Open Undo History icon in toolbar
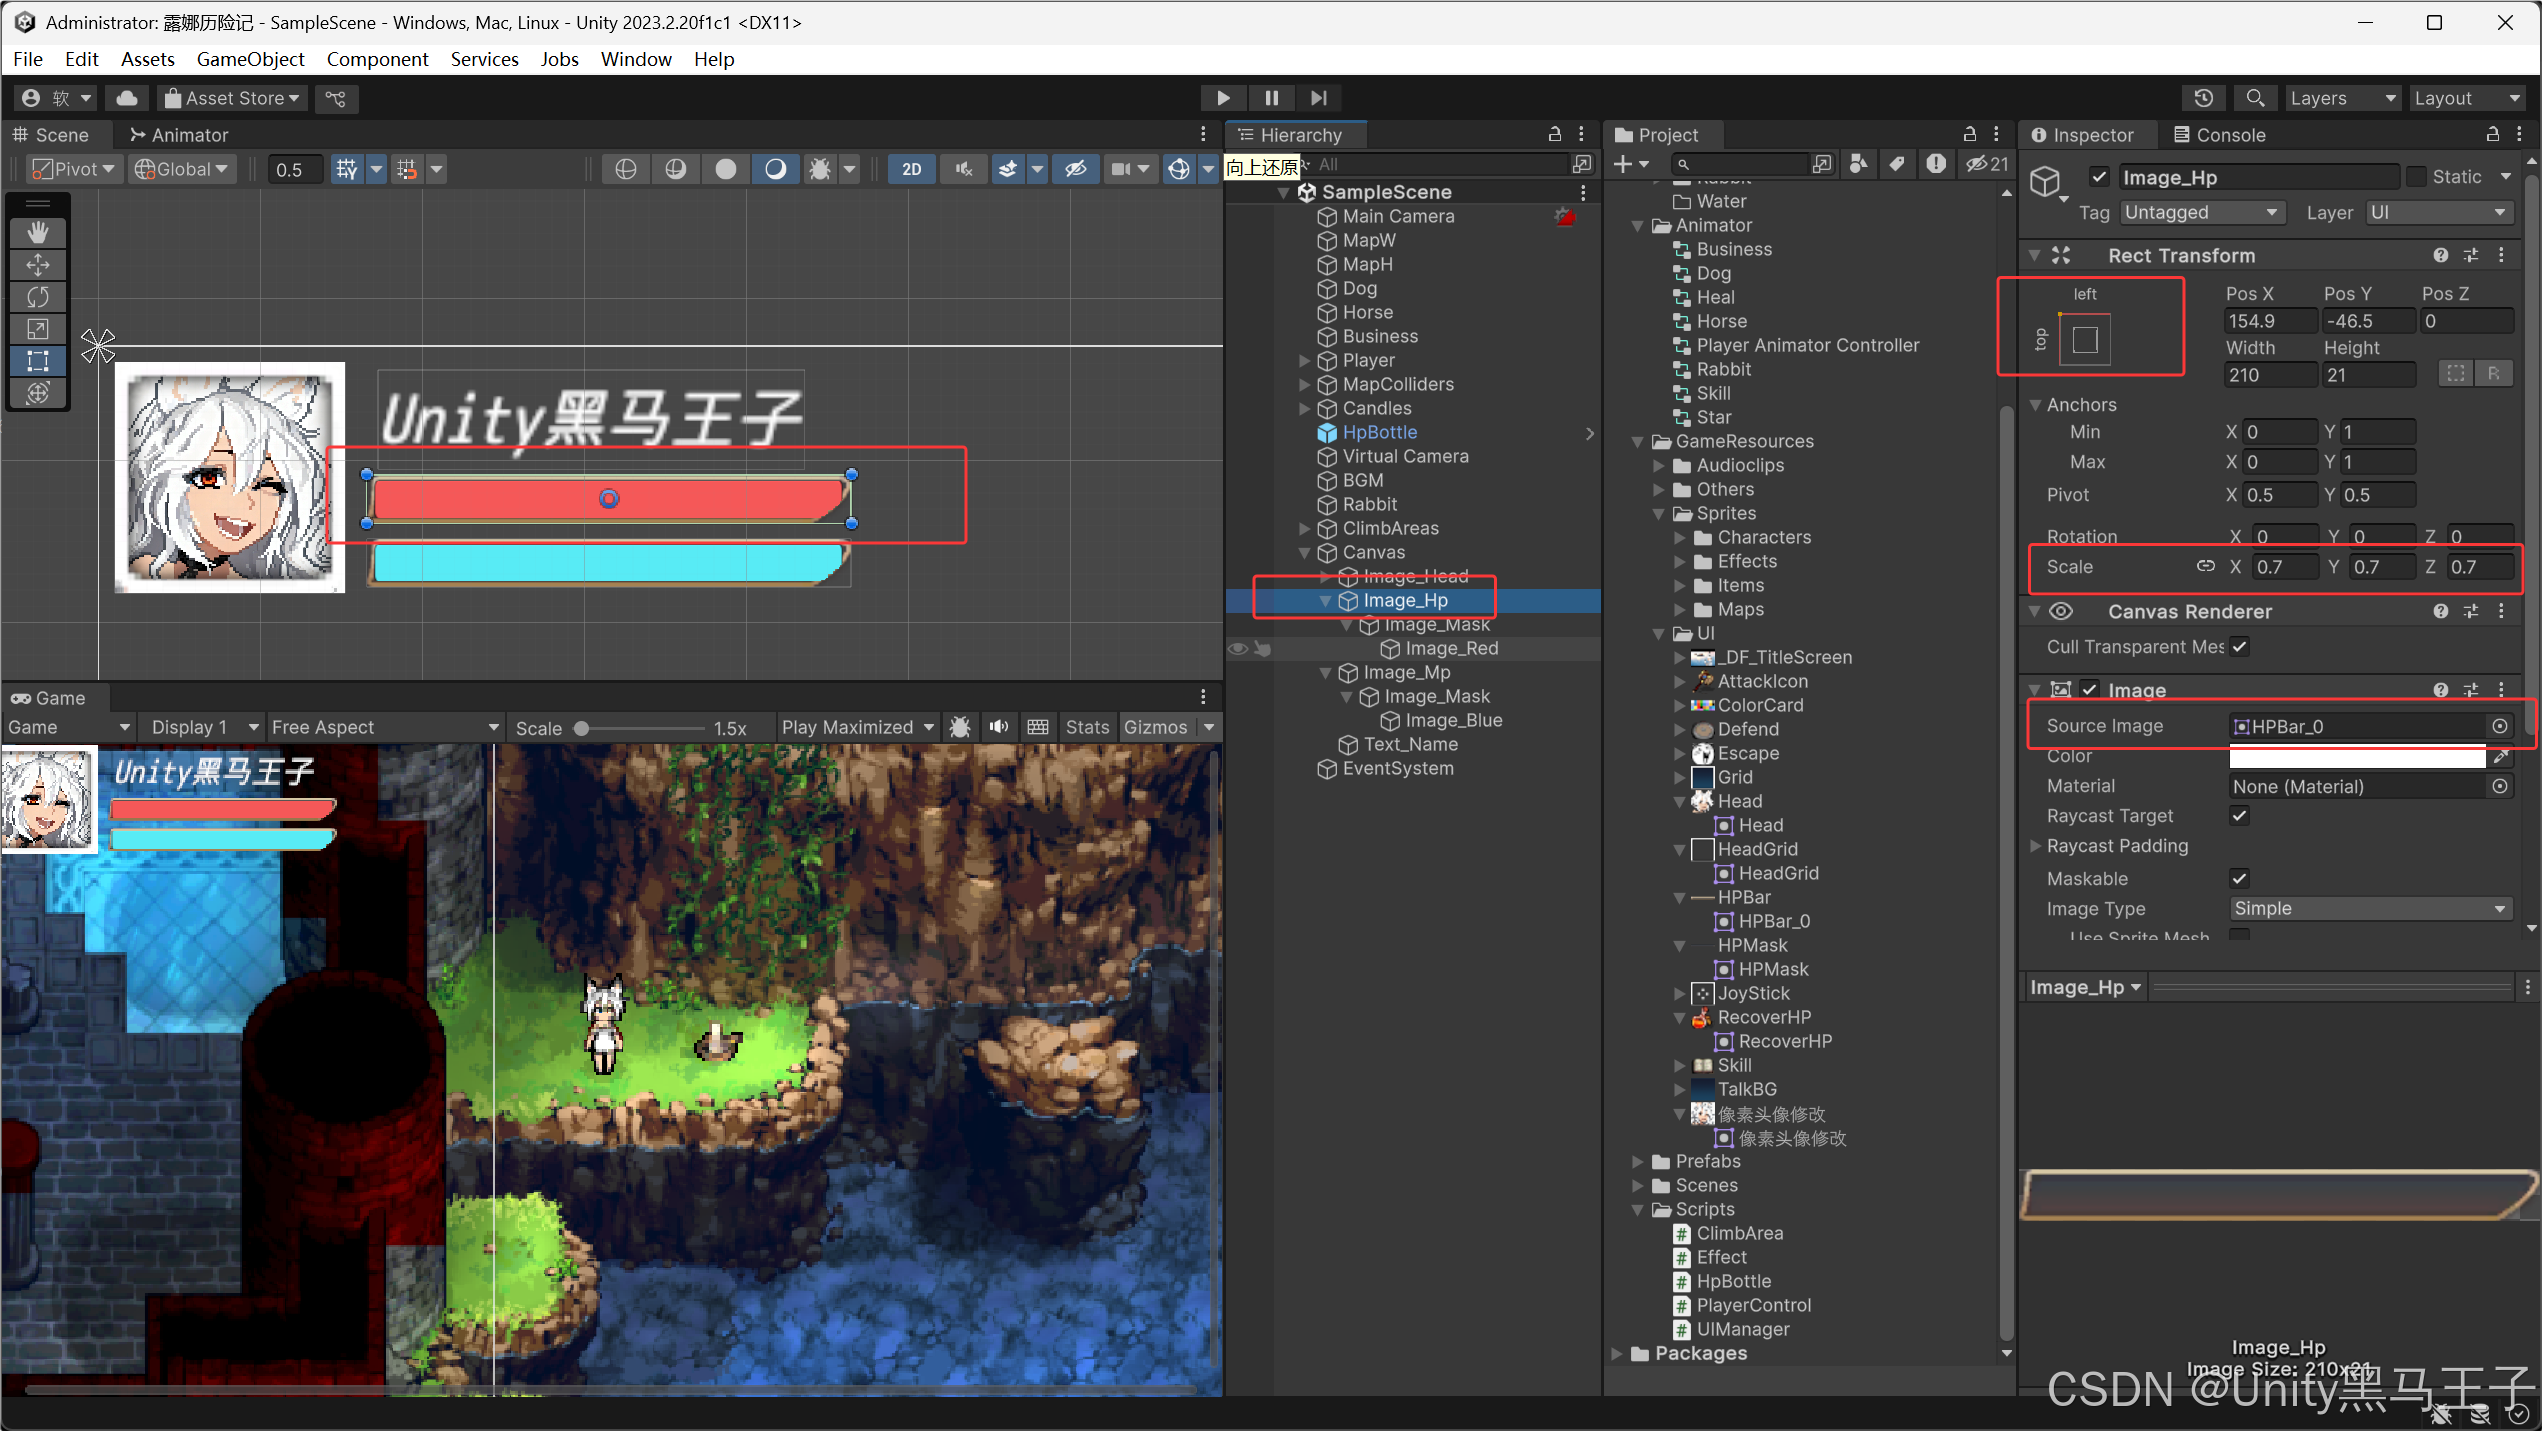Image resolution: width=2542 pixels, height=1431 pixels. (2203, 98)
